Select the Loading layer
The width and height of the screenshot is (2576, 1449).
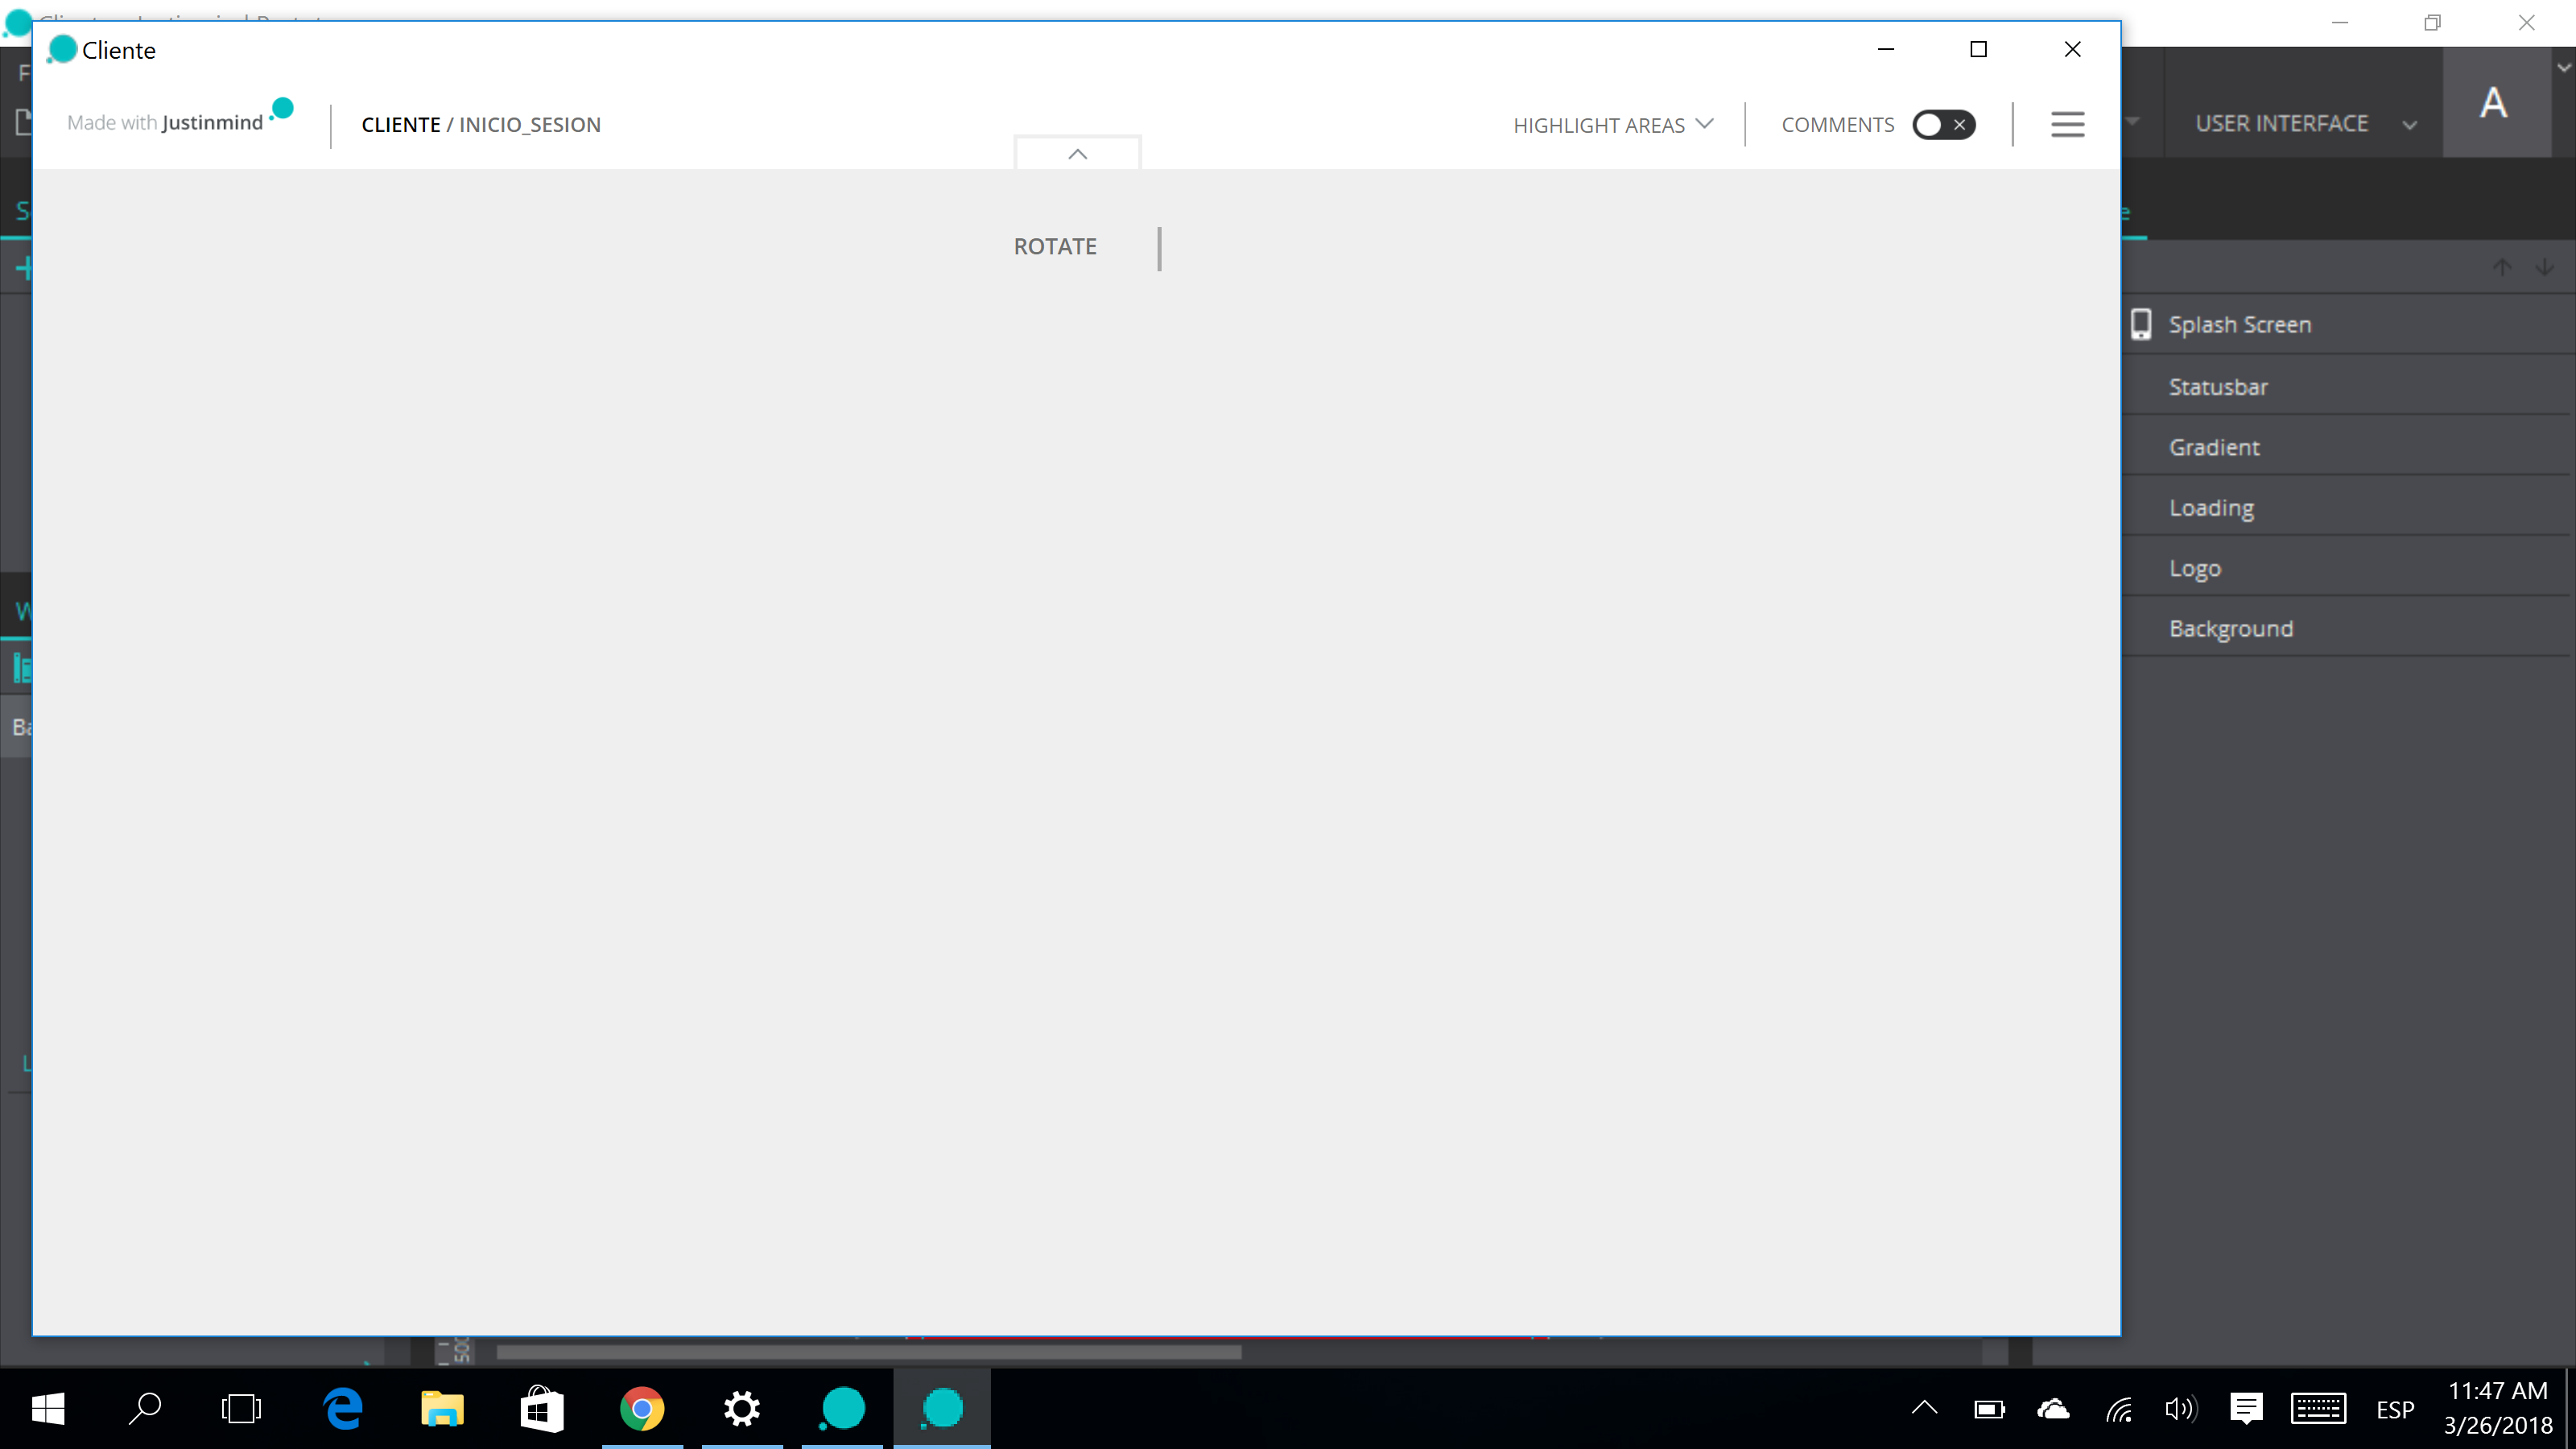click(2210, 508)
